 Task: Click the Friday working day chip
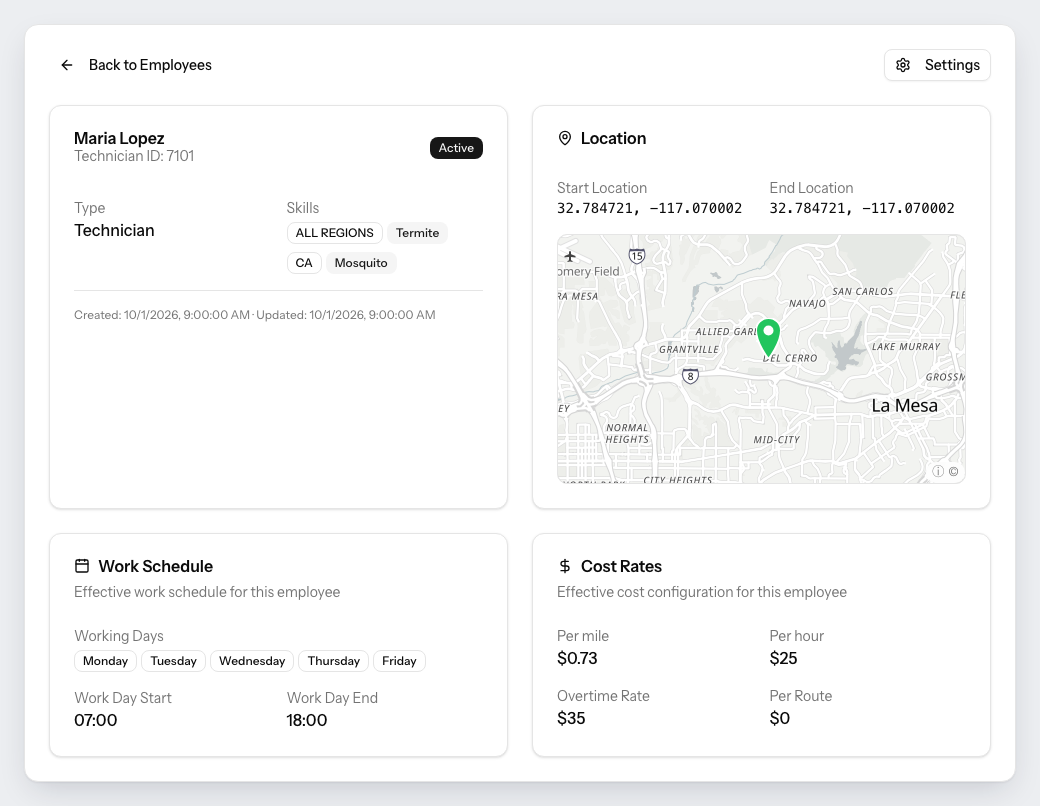click(x=399, y=661)
